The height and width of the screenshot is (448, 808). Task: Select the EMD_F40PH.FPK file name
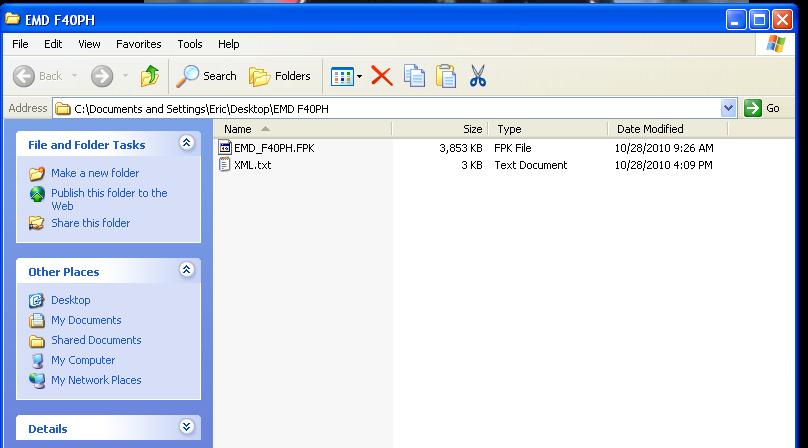pyautogui.click(x=274, y=148)
